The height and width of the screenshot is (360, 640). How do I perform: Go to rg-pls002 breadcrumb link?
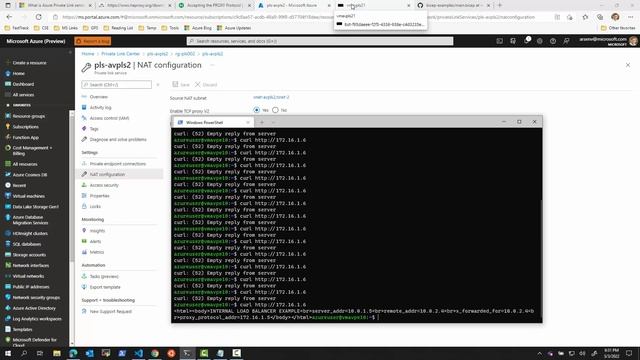pyautogui.click(x=185, y=54)
